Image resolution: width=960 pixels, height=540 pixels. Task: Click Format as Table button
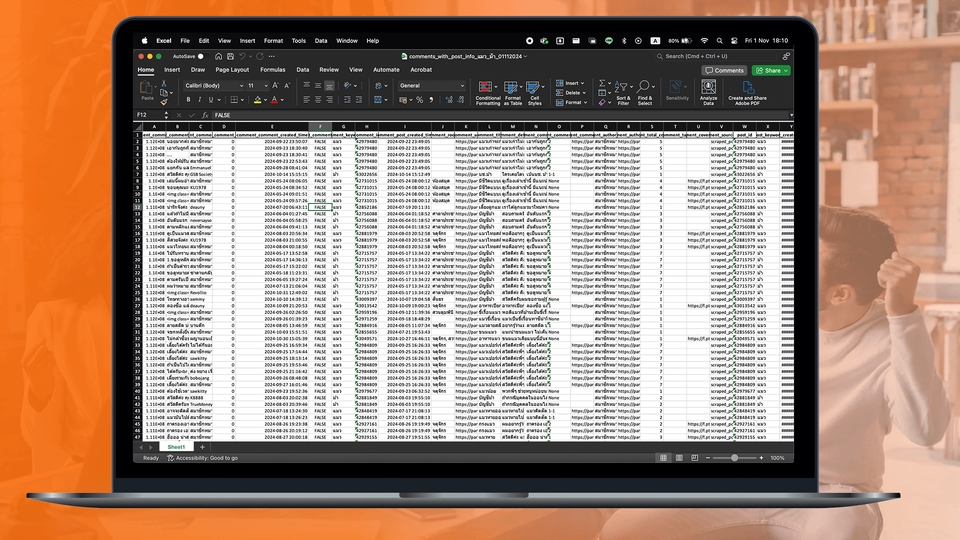coord(512,93)
